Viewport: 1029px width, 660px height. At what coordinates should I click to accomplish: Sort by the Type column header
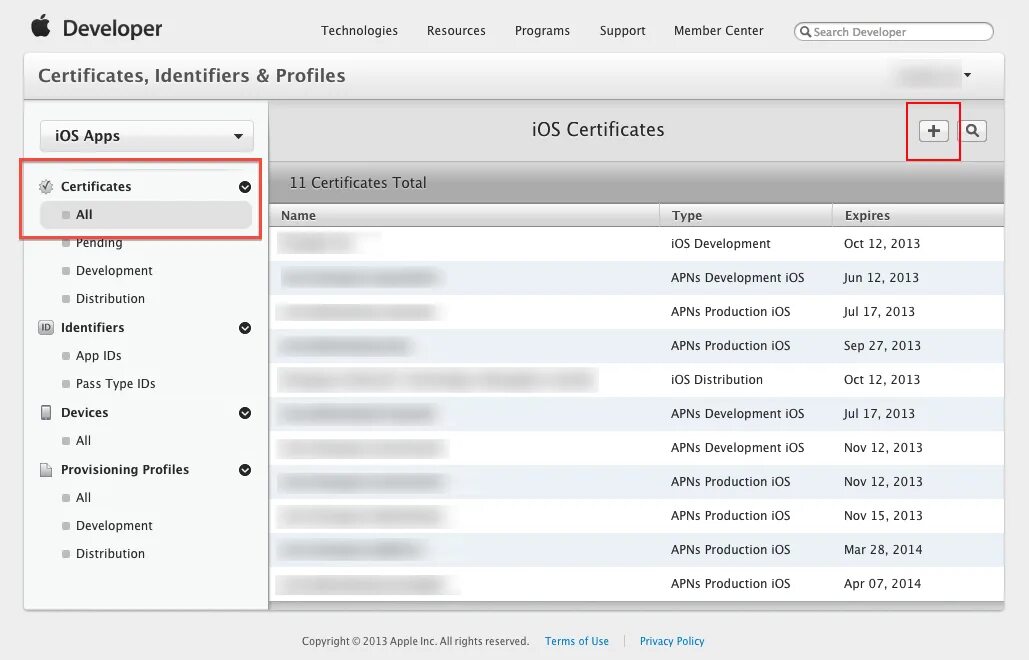[x=746, y=215]
